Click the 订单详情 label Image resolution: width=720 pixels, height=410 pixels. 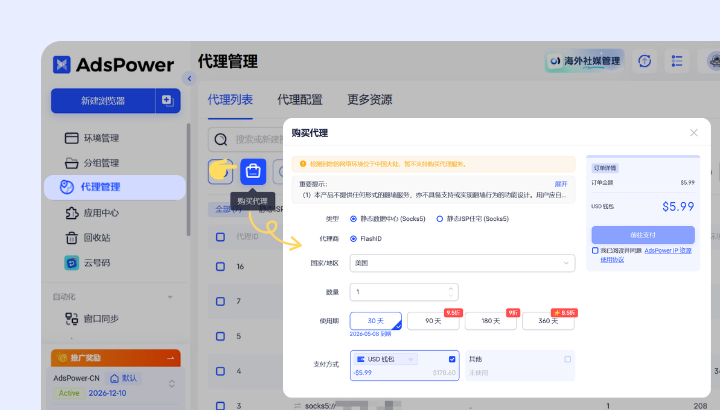(605, 168)
